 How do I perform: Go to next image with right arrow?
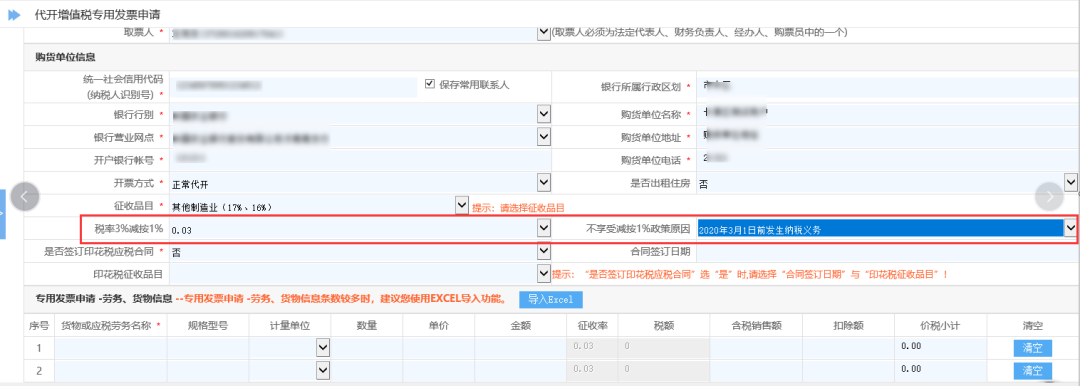click(x=1050, y=196)
